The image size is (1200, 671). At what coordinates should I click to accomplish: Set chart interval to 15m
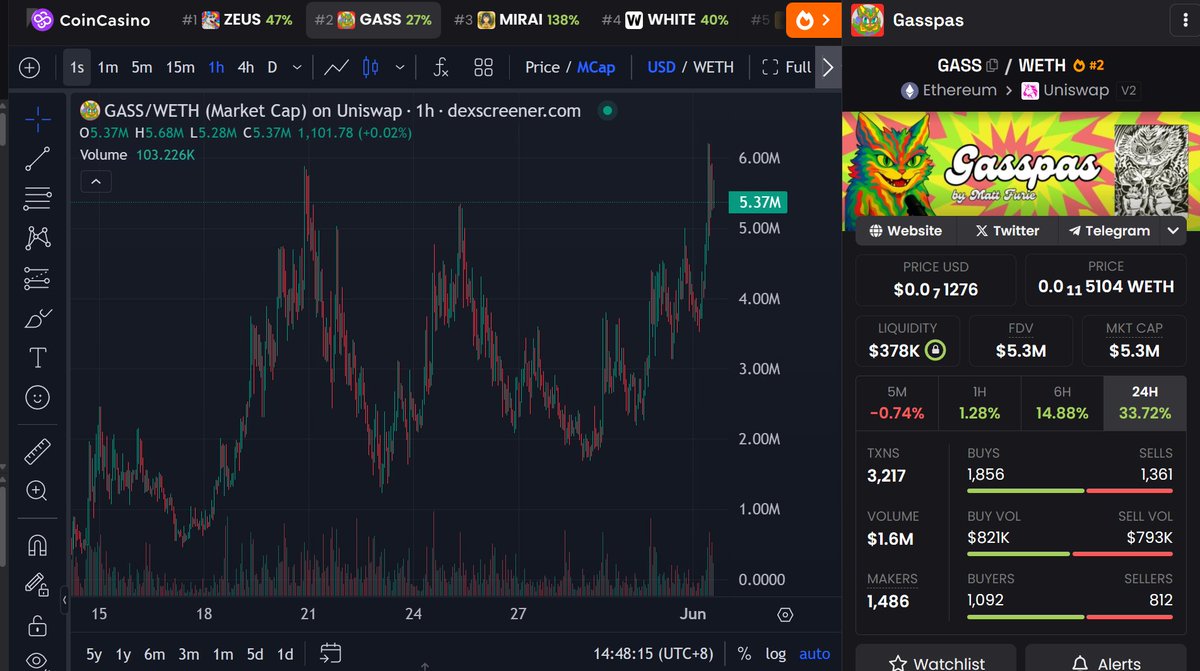180,68
